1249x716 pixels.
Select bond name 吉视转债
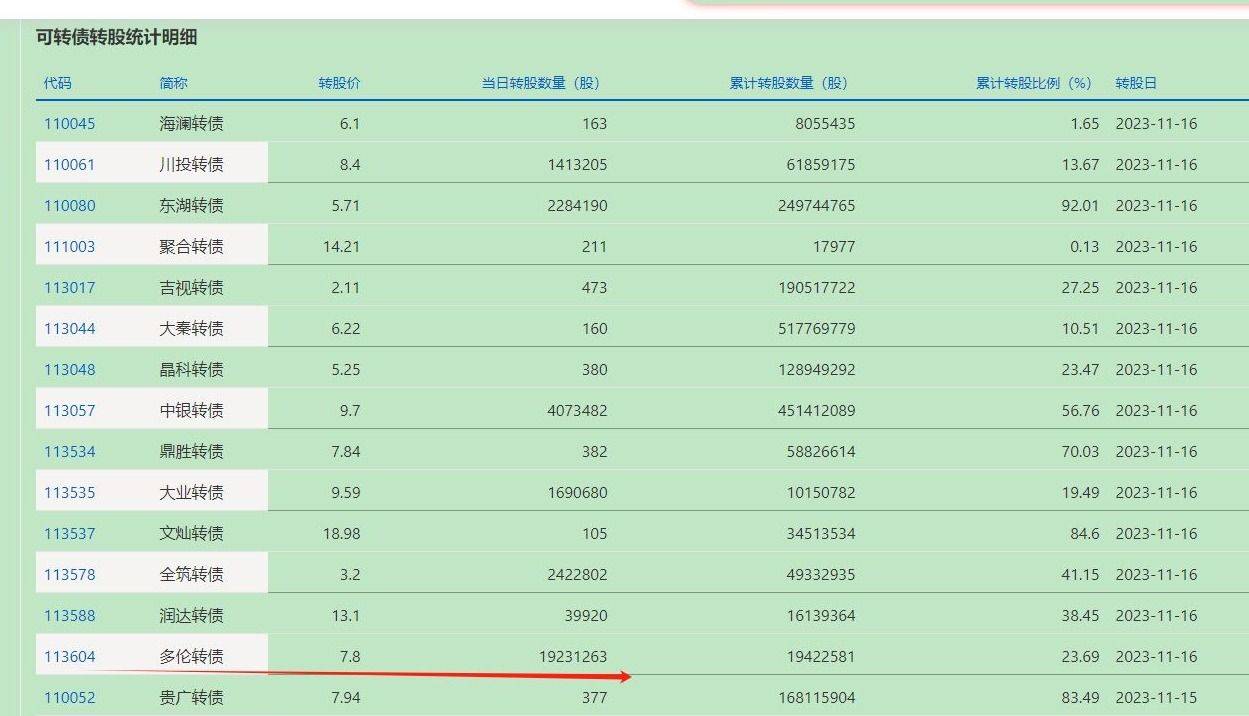191,288
